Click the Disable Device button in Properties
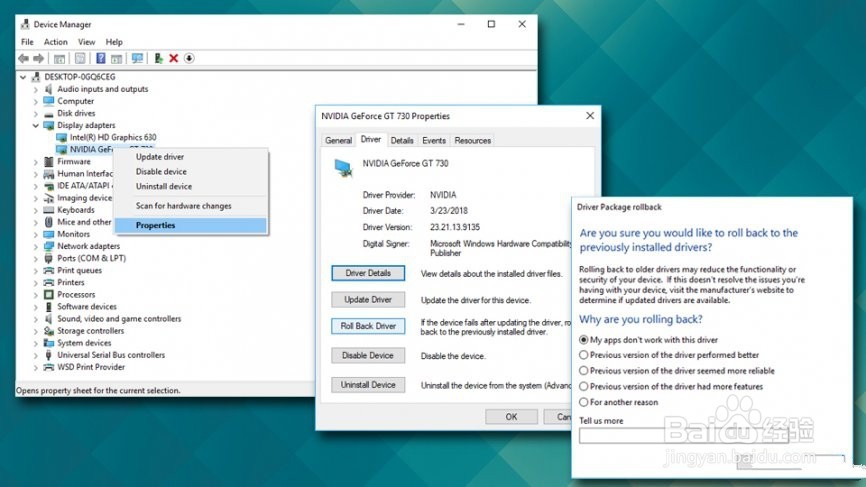Viewport: 866px width, 487px height. 368,356
